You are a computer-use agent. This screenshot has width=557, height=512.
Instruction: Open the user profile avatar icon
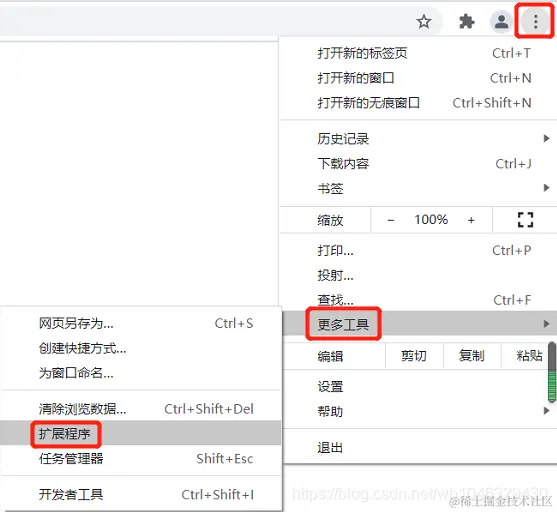(x=501, y=22)
